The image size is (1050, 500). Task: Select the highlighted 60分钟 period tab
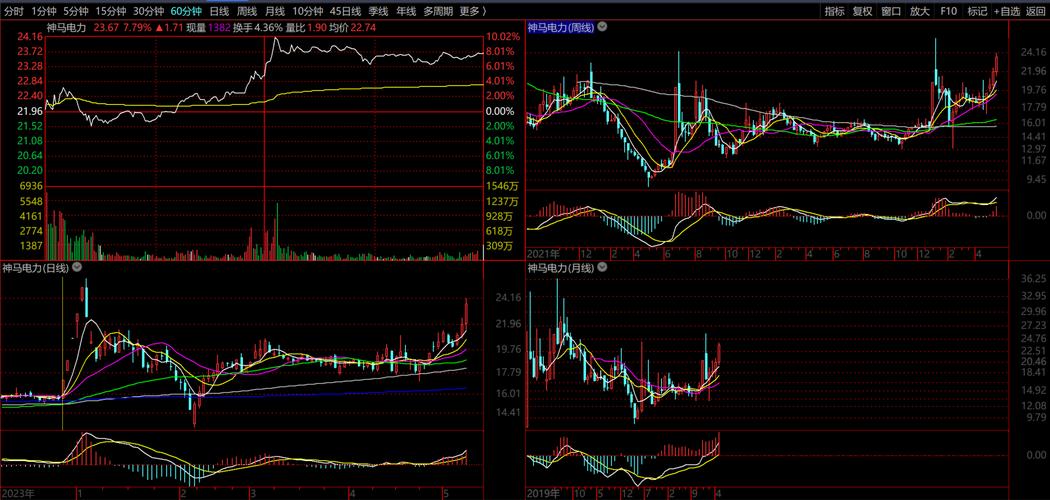click(x=186, y=11)
